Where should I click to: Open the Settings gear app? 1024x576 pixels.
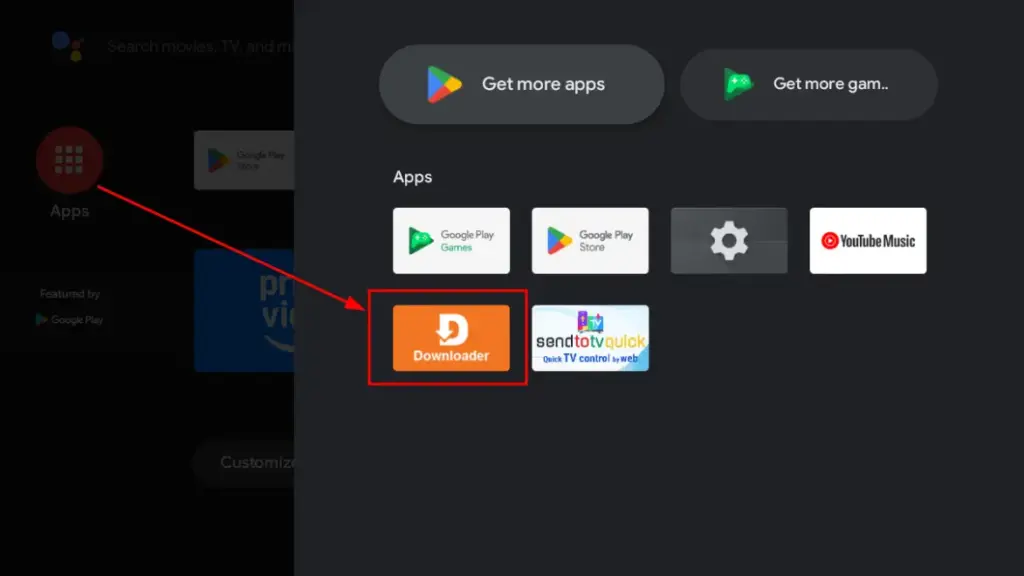pos(729,240)
